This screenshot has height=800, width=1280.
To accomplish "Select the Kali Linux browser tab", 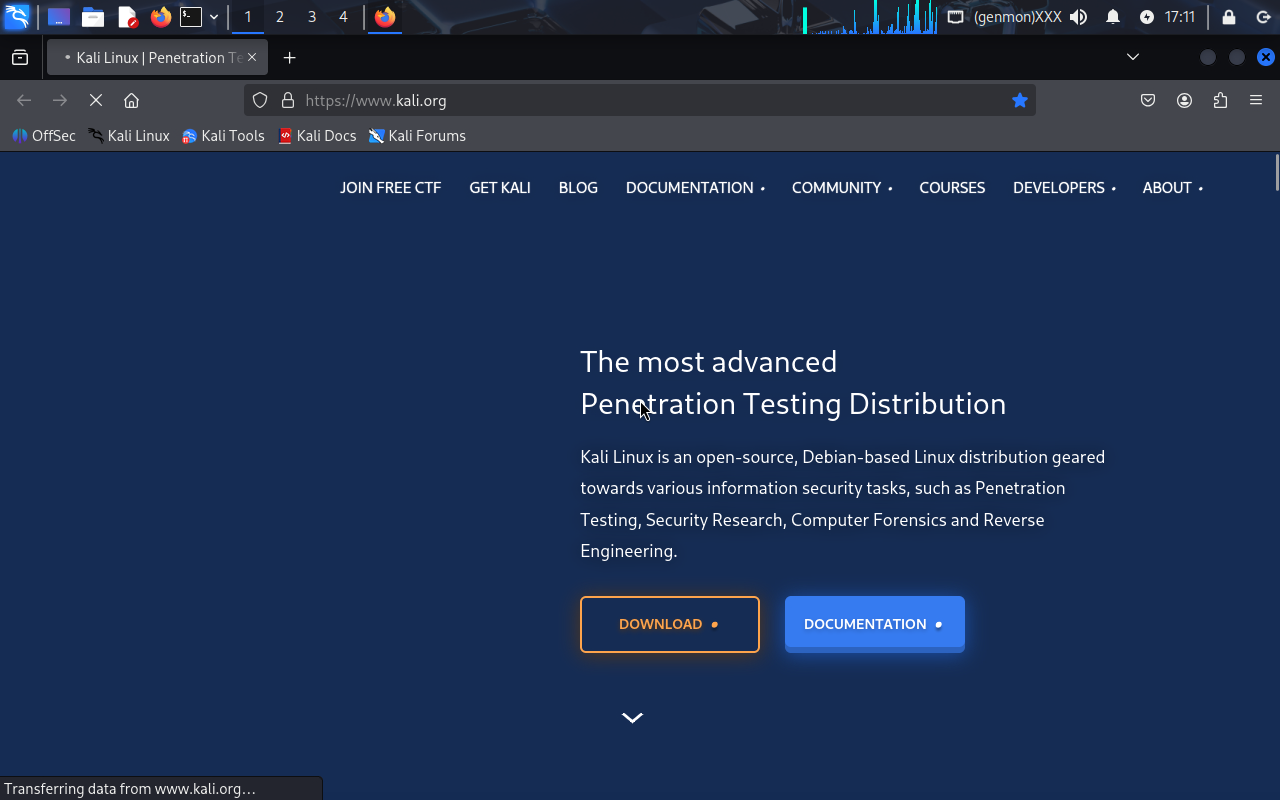I will point(157,58).
